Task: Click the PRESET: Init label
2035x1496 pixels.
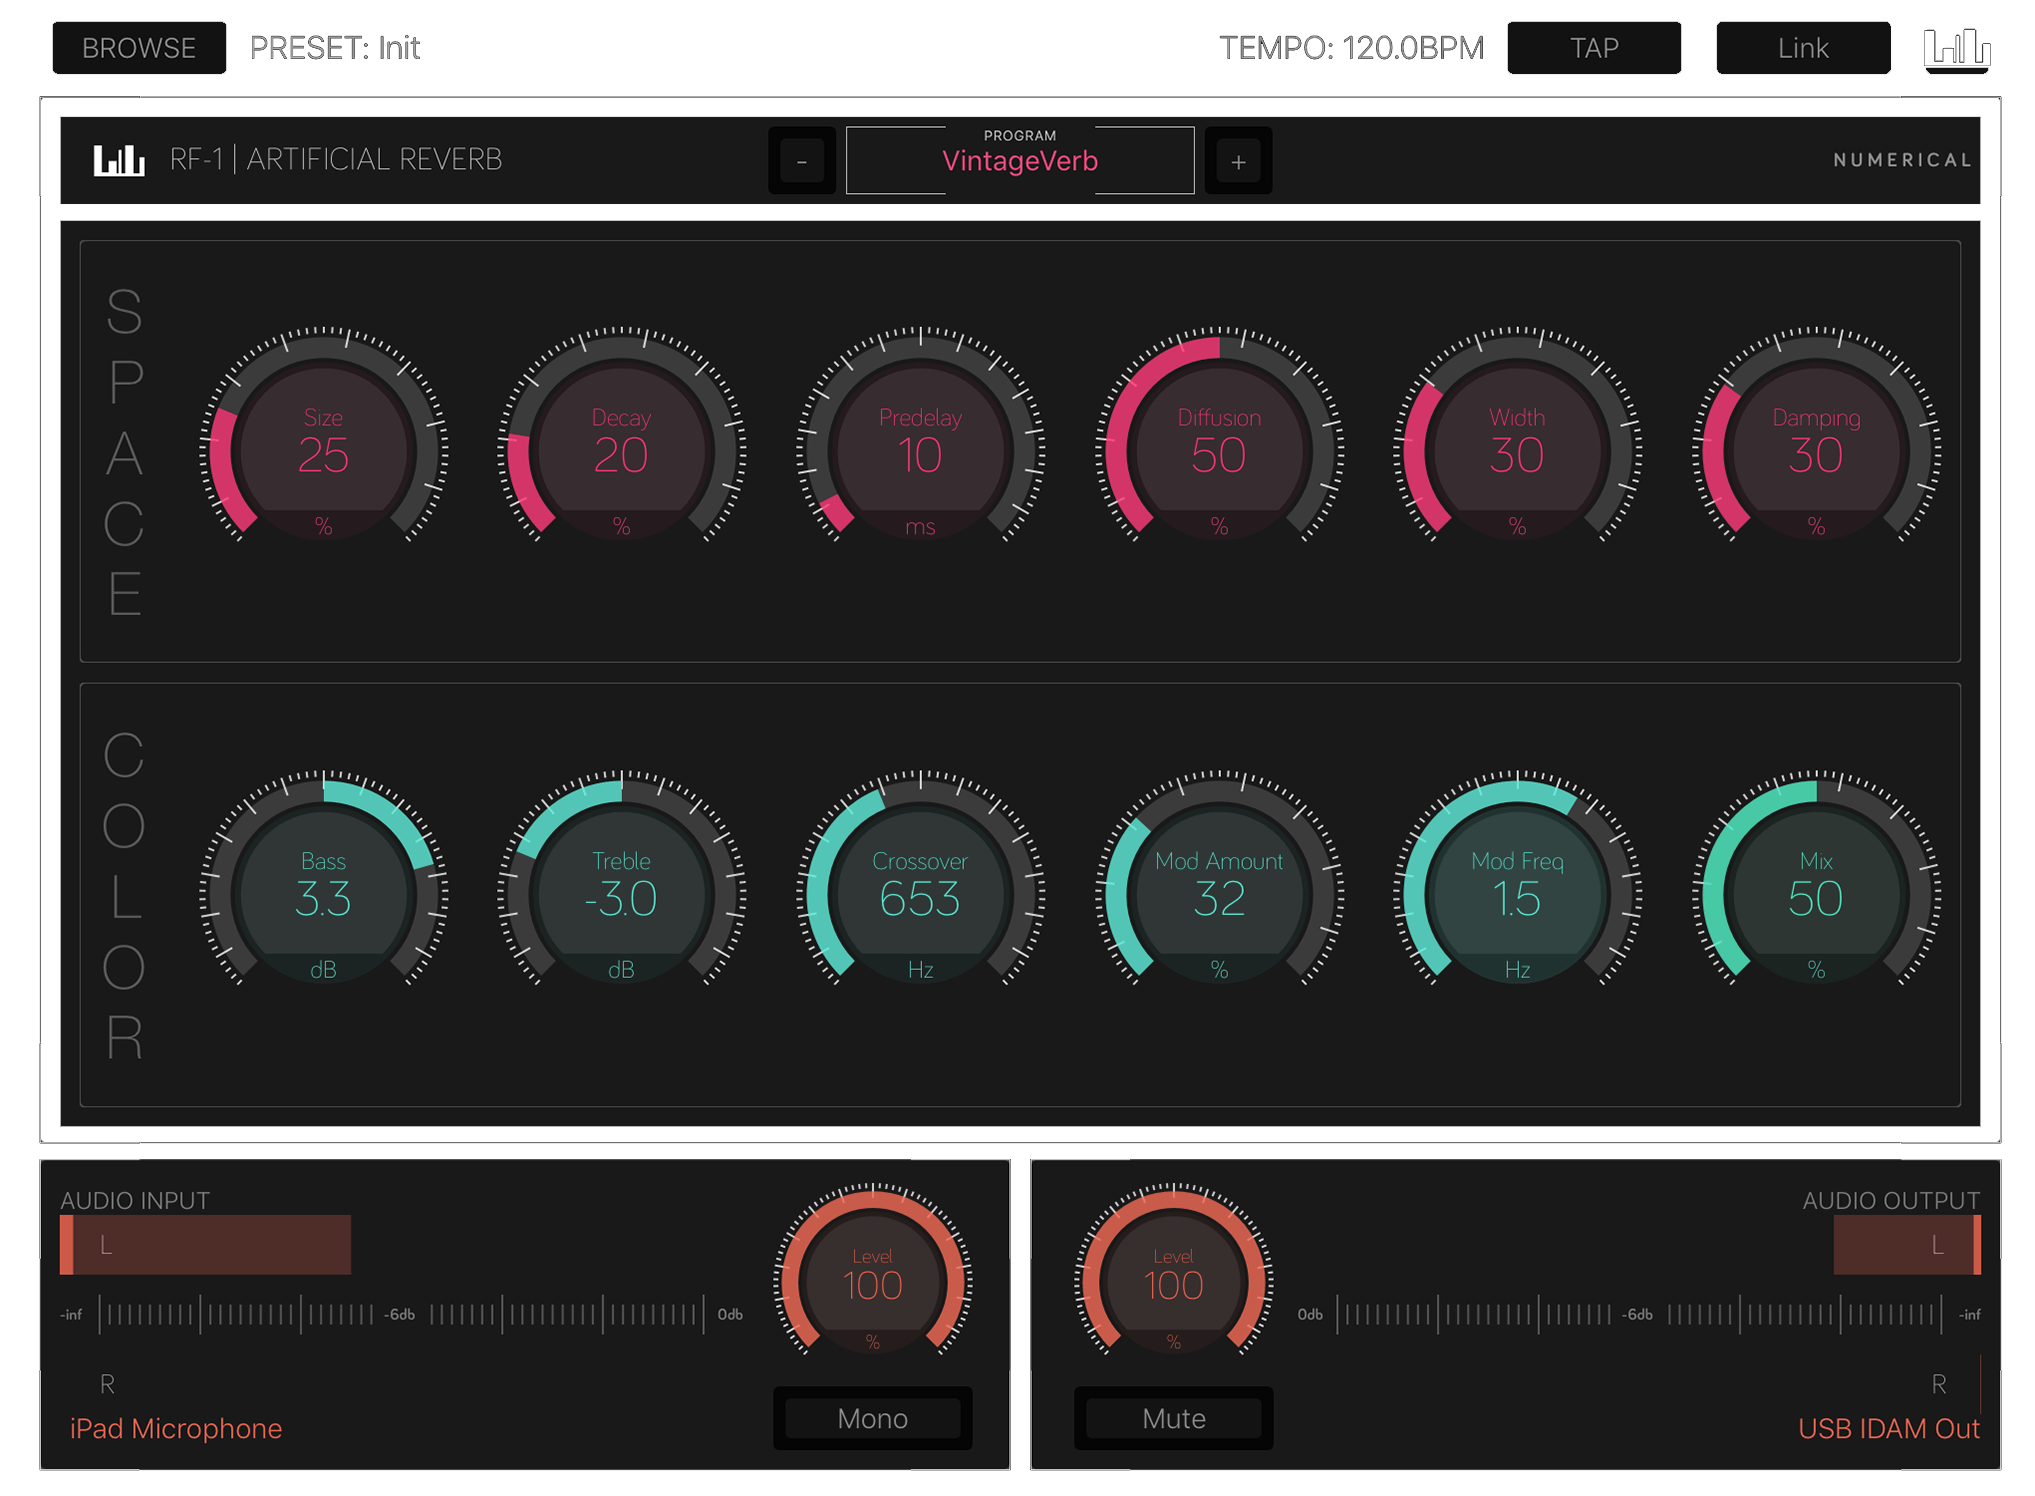Action: click(335, 48)
